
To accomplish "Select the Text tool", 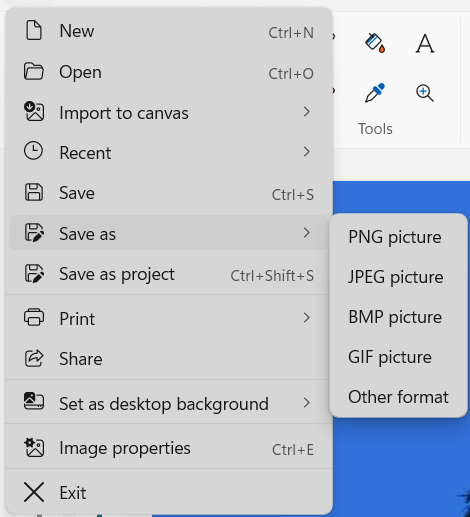I will (425, 43).
